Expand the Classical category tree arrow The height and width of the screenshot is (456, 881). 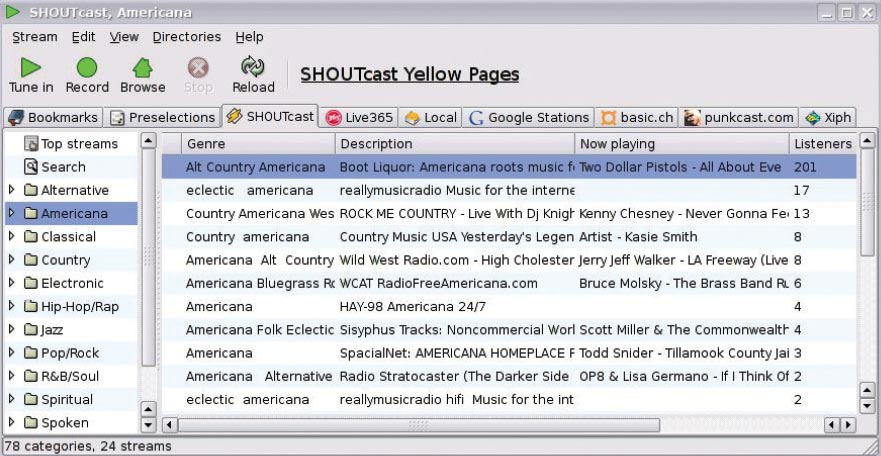tap(12, 237)
